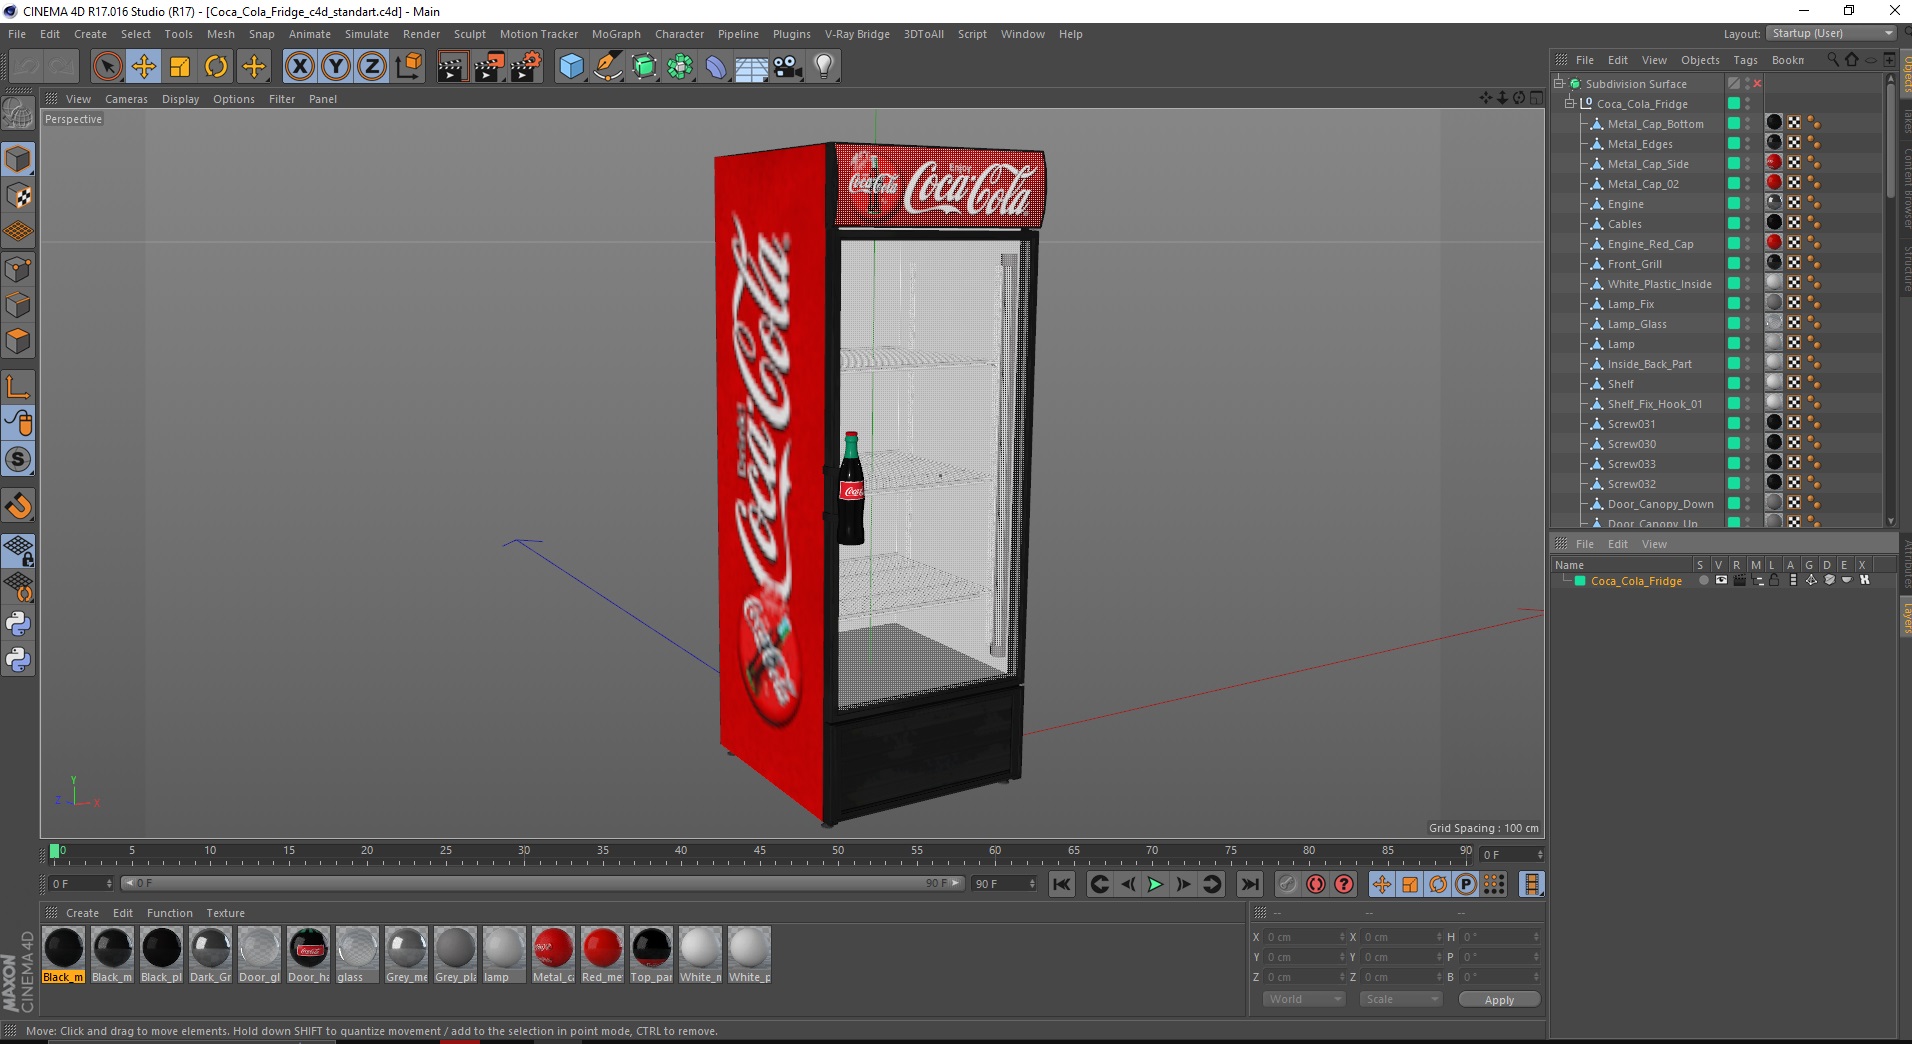Click the Apply button
Viewport: 1912px width, 1044px height.
click(x=1498, y=999)
